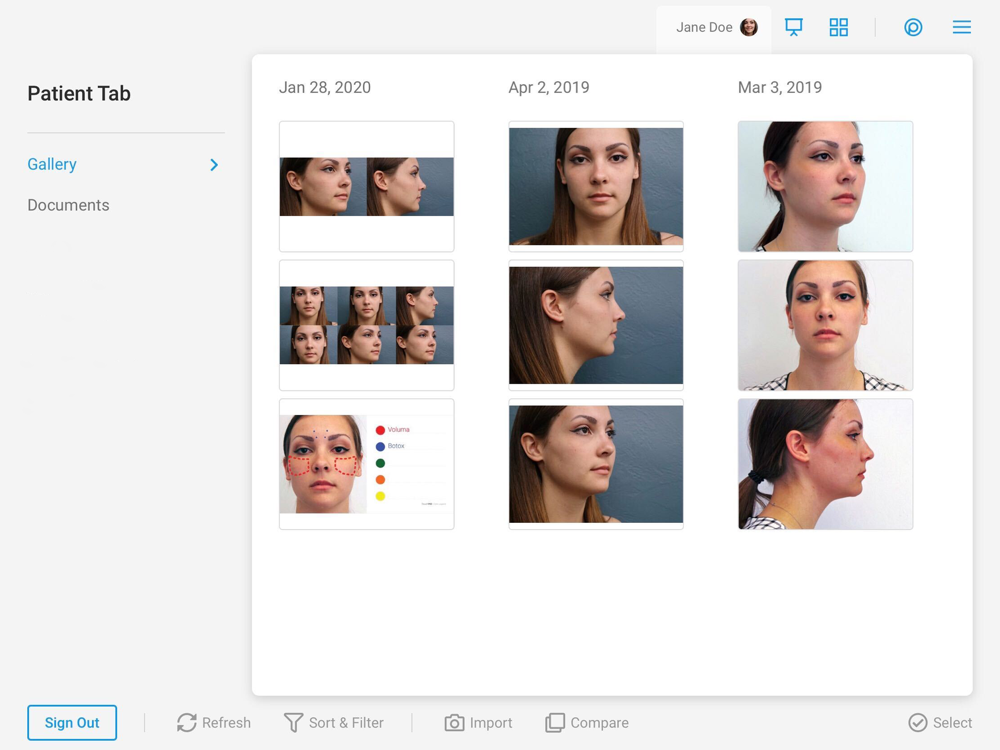
Task: Start Compare with stacked squares icon
Action: click(x=555, y=723)
